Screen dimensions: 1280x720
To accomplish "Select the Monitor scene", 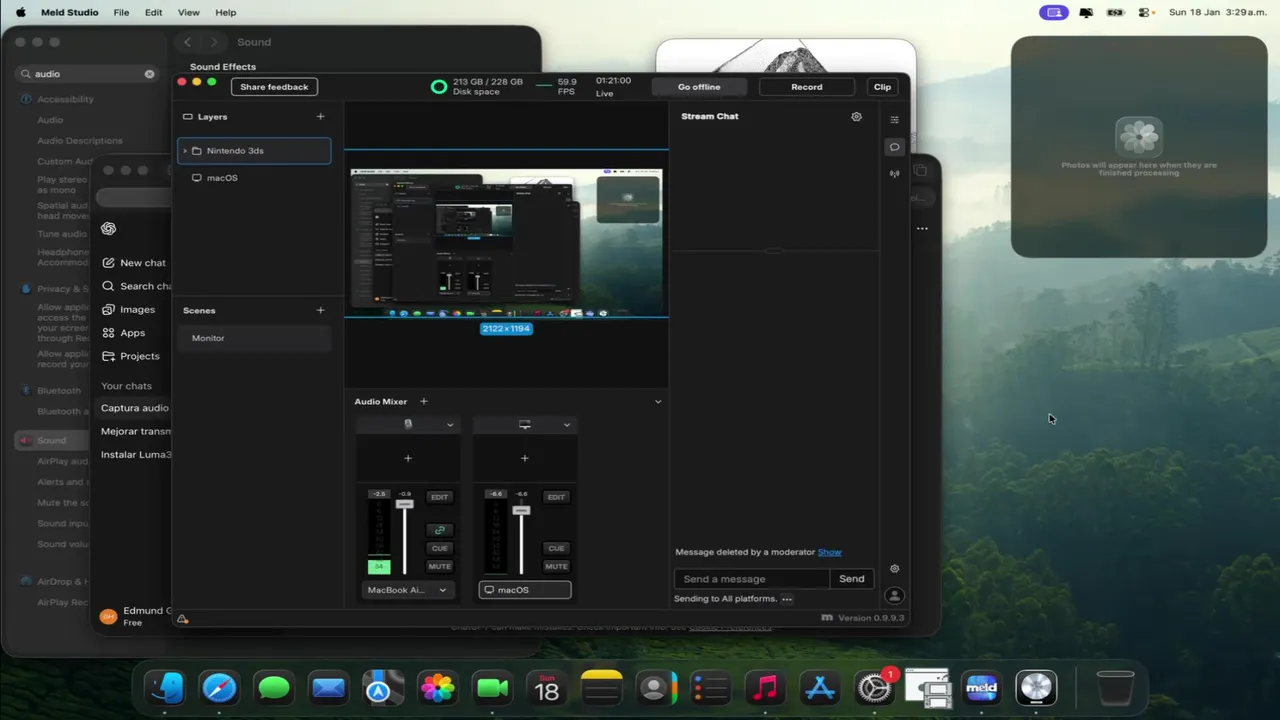I will (x=254, y=338).
